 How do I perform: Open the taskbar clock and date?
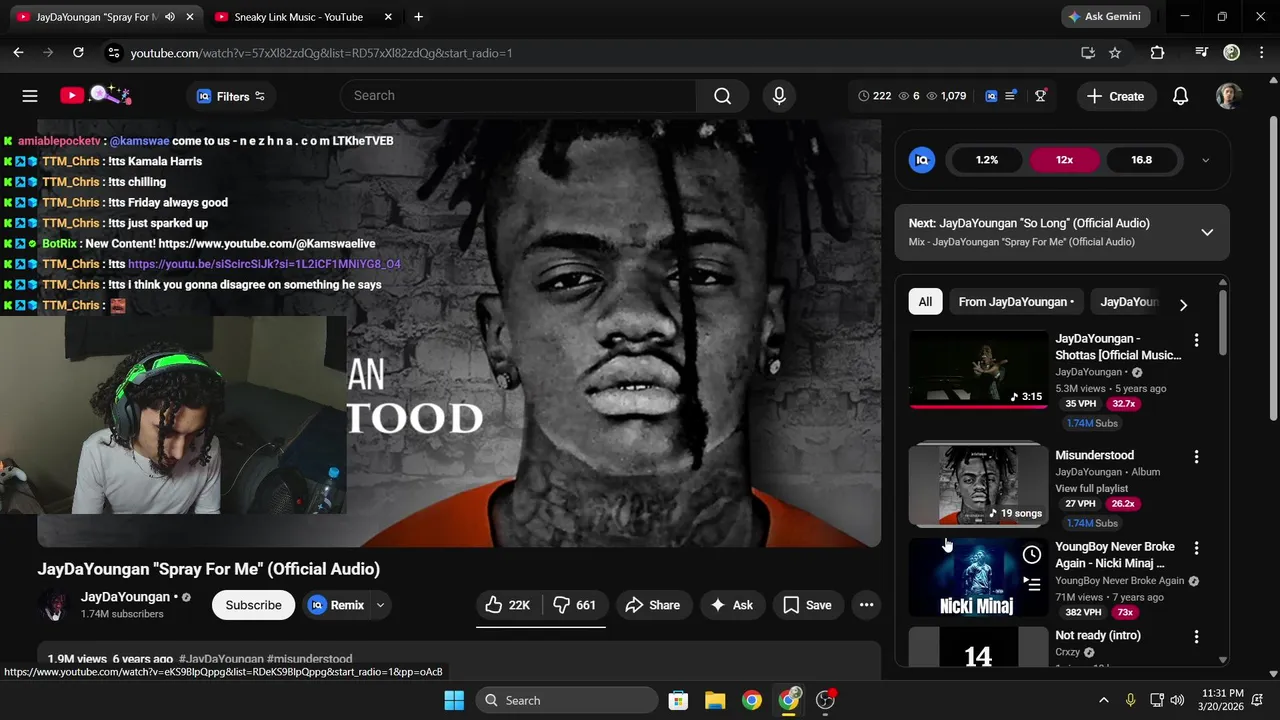tap(1223, 700)
